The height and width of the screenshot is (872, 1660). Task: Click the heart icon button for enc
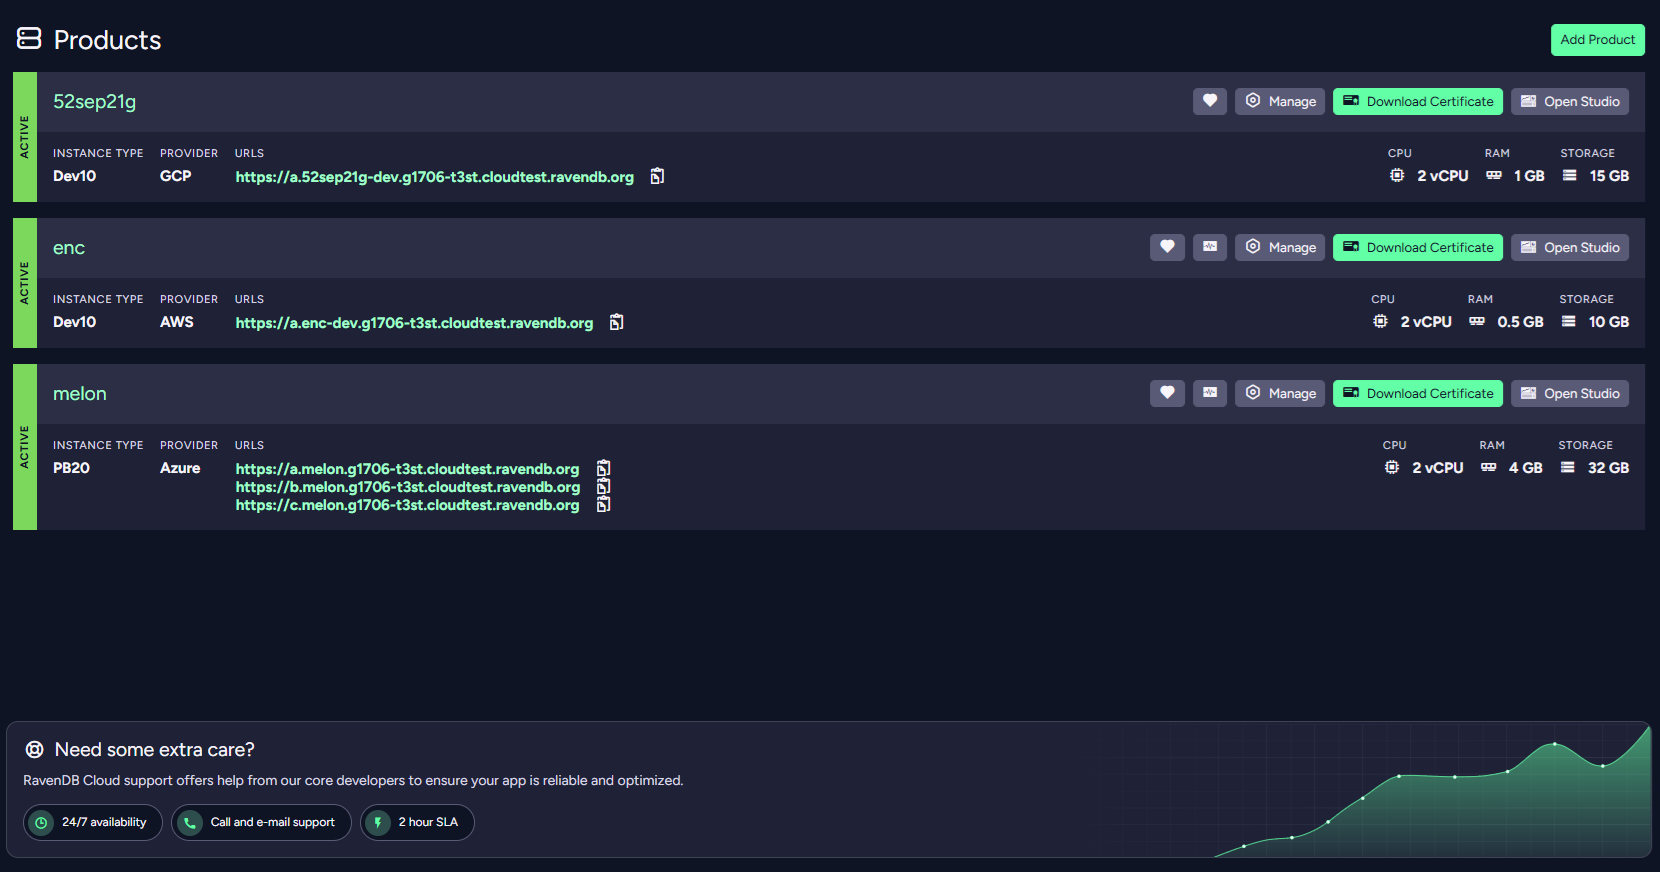[1167, 247]
